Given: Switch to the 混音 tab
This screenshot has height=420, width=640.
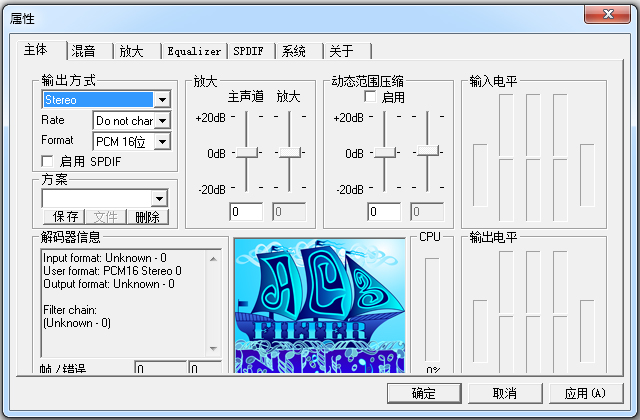Looking at the screenshot, I should pos(84,51).
